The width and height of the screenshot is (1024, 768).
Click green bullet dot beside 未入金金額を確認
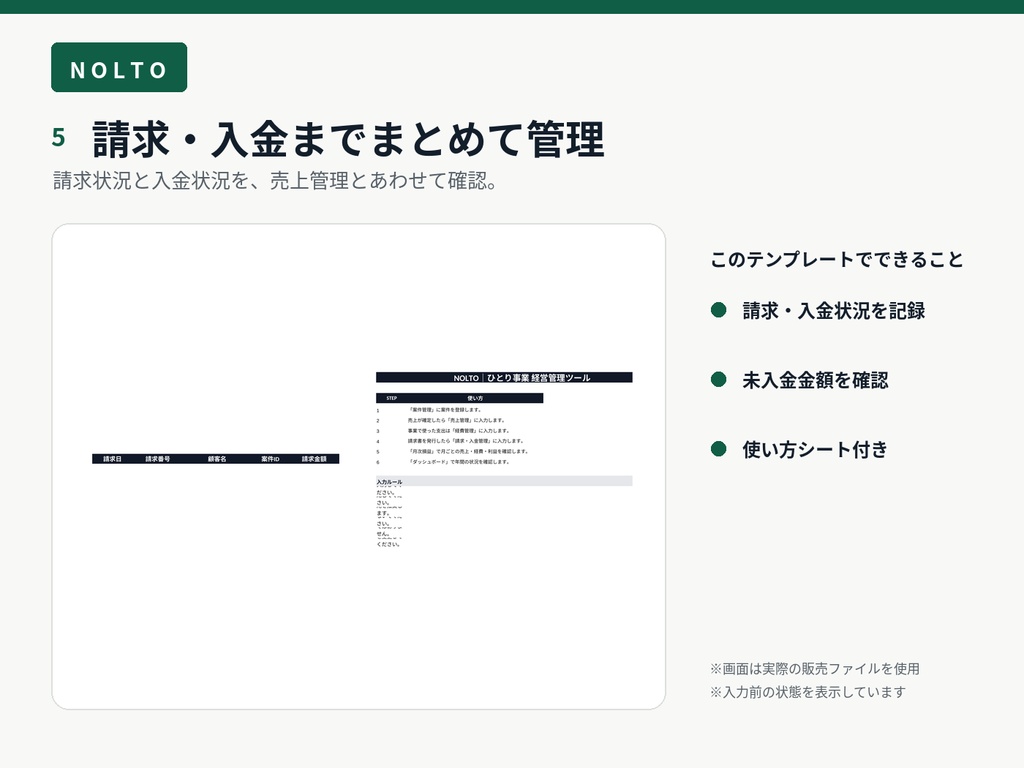(x=718, y=379)
